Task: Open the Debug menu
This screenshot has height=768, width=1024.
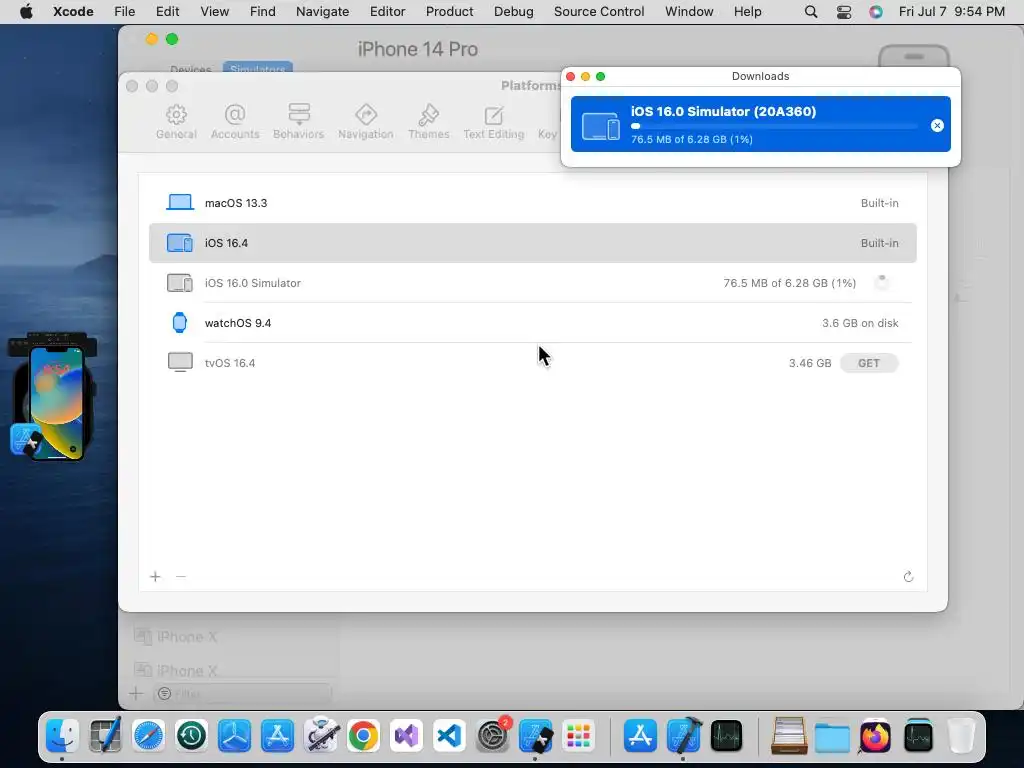Action: (x=513, y=12)
